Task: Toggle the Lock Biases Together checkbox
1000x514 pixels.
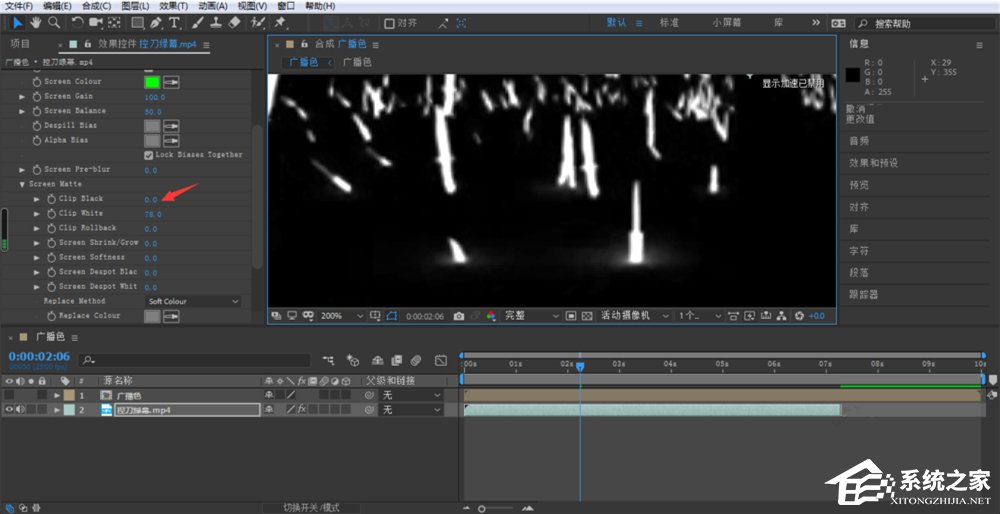Action: tap(149, 155)
